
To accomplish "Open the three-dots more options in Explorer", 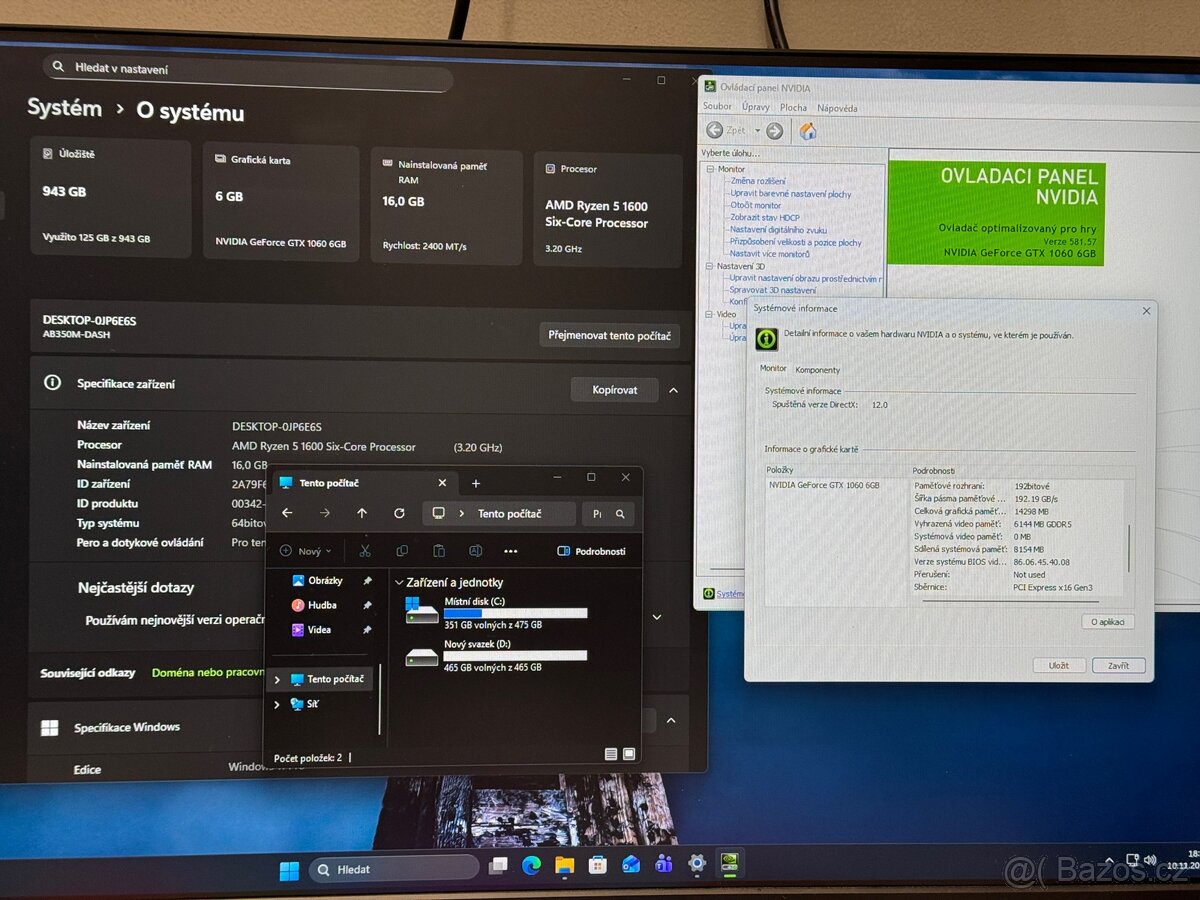I will [511, 551].
